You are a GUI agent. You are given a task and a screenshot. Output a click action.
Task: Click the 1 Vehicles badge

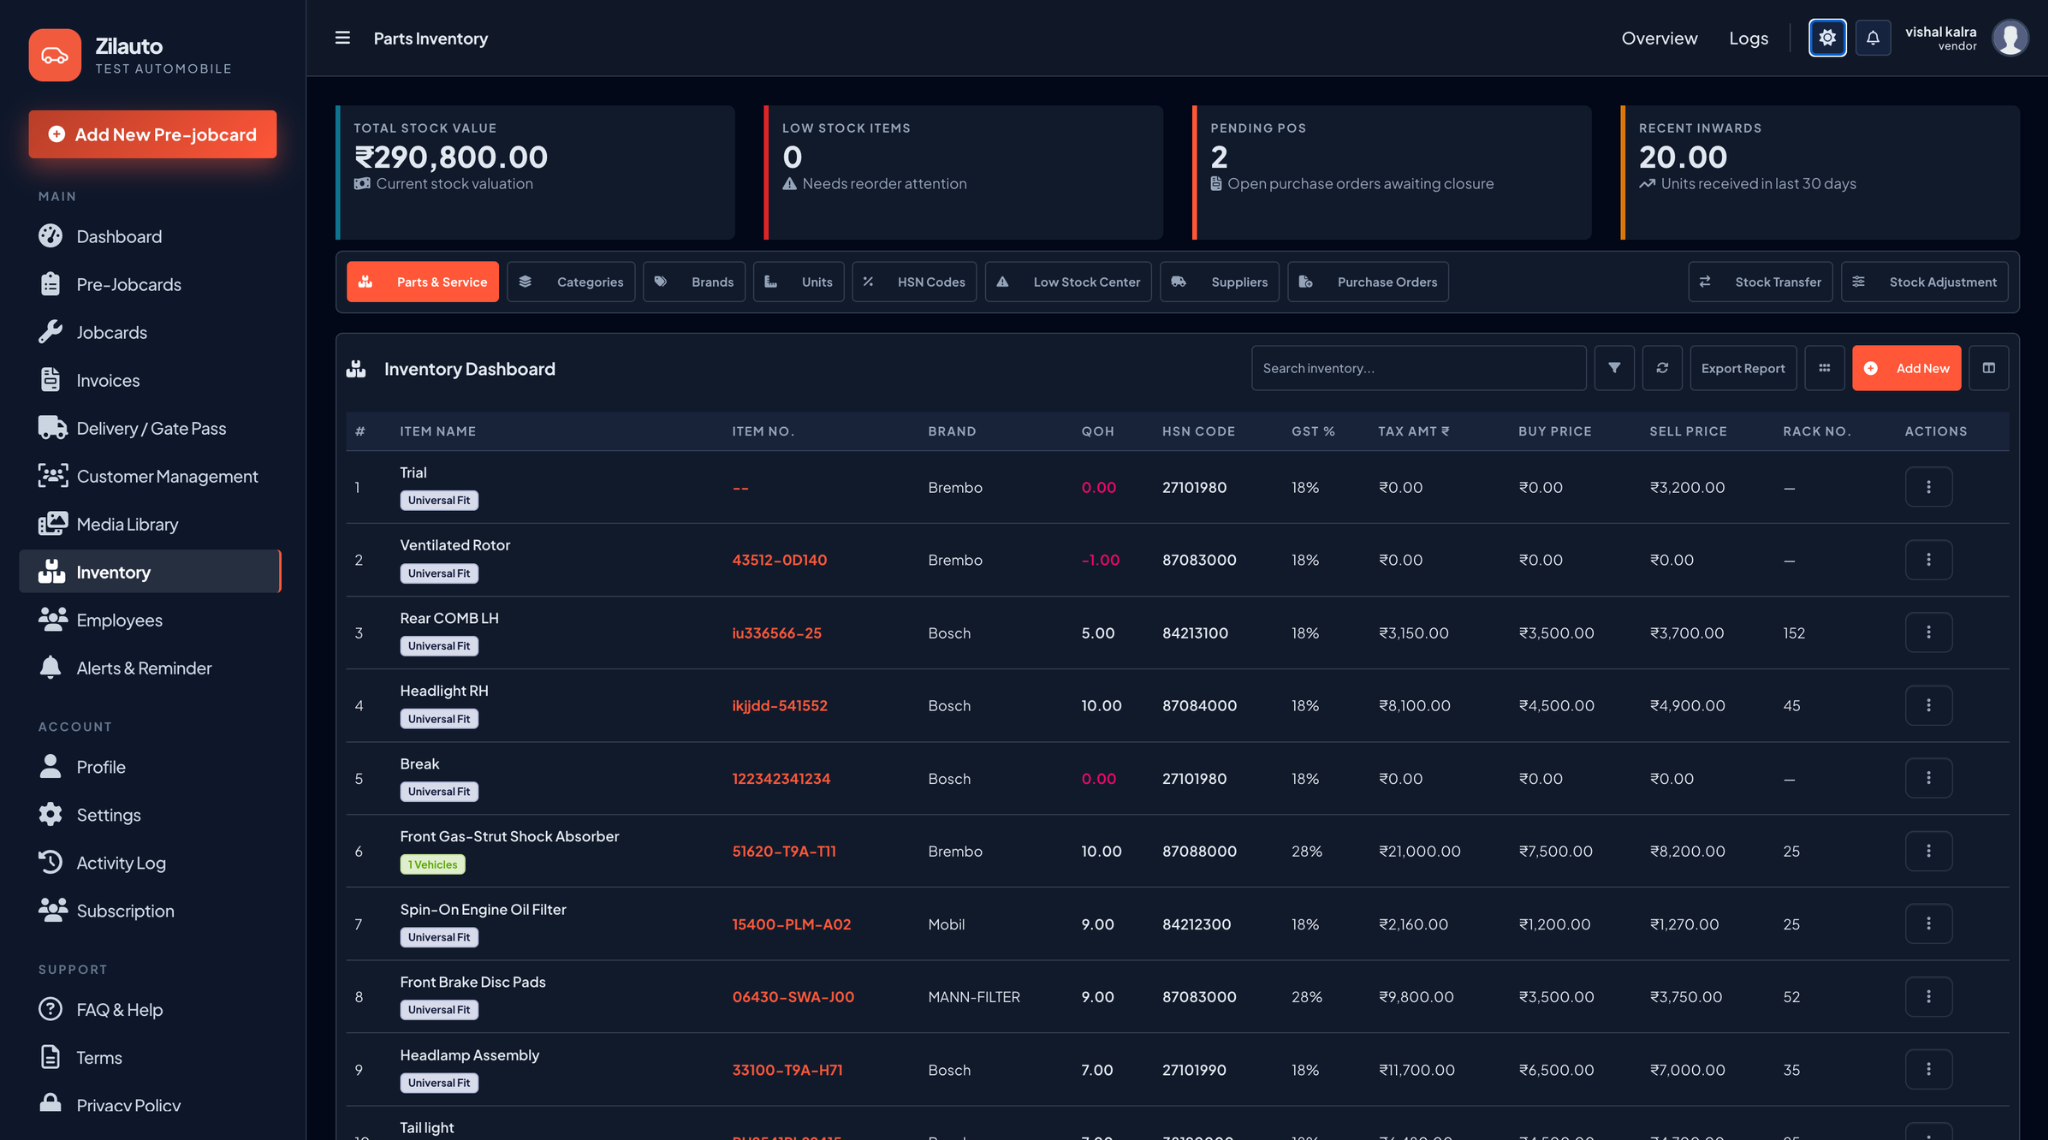[433, 865]
